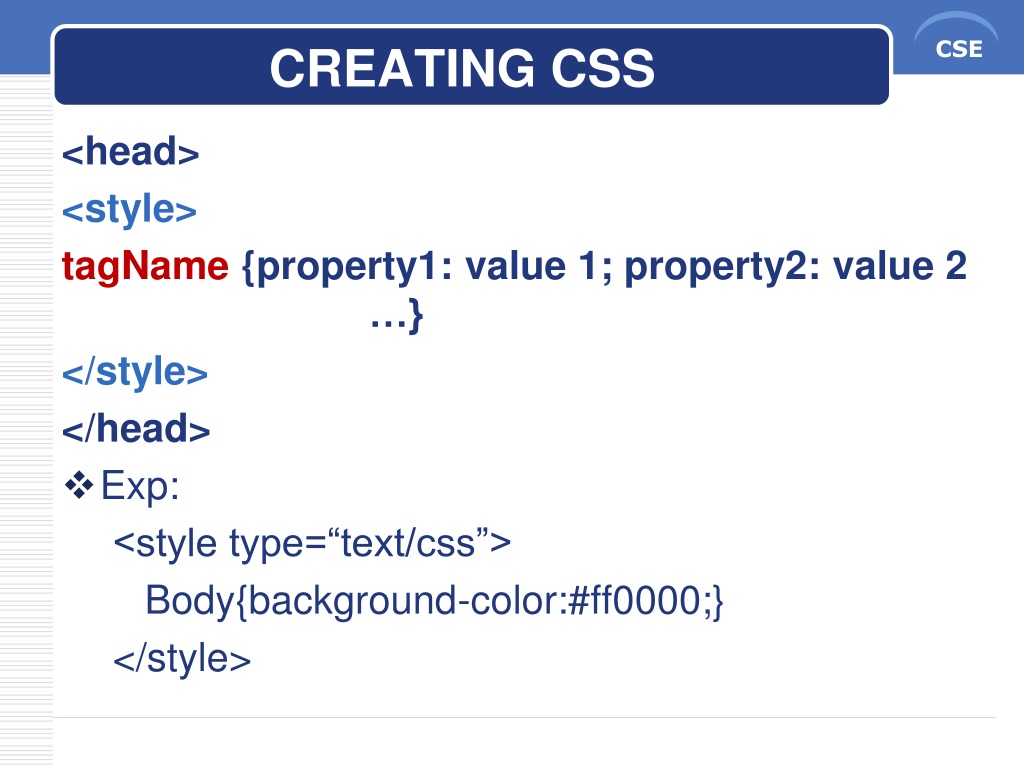Click the 'Exp:' label

140,486
